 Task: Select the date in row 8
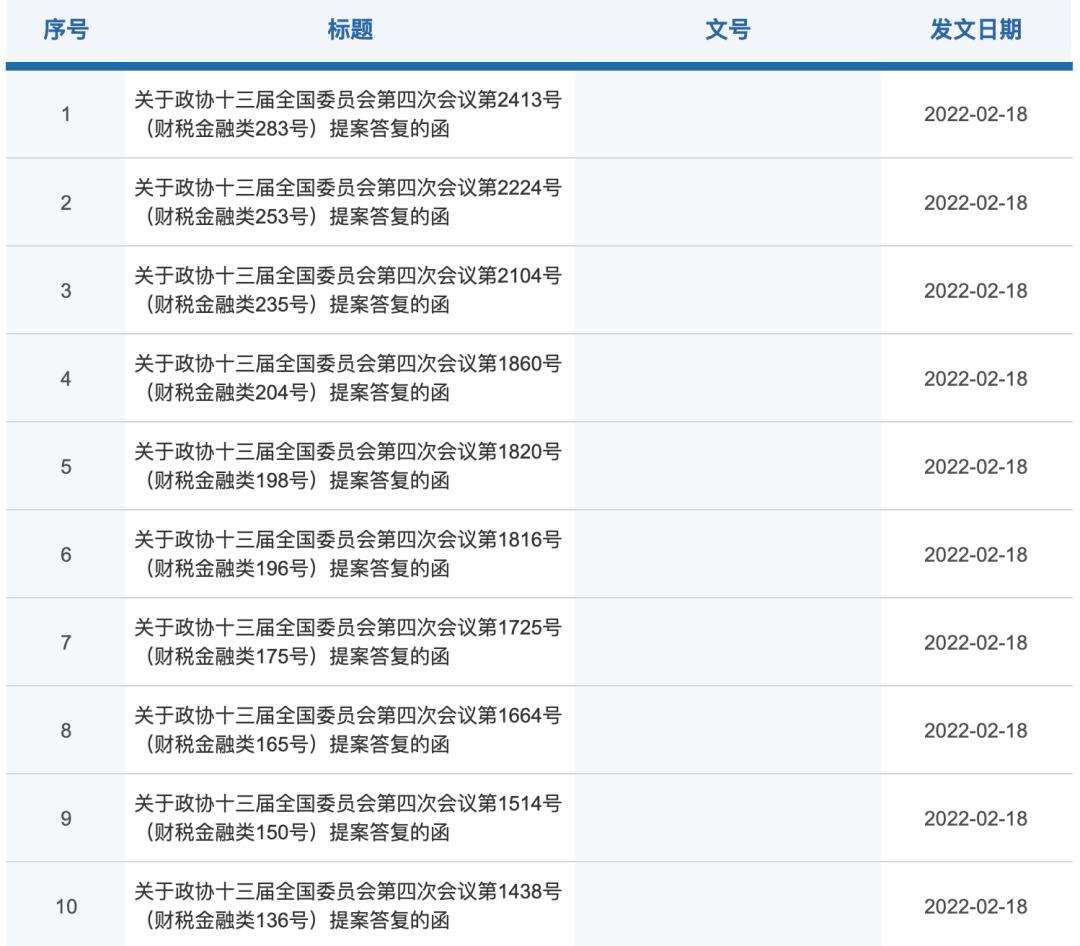975,730
